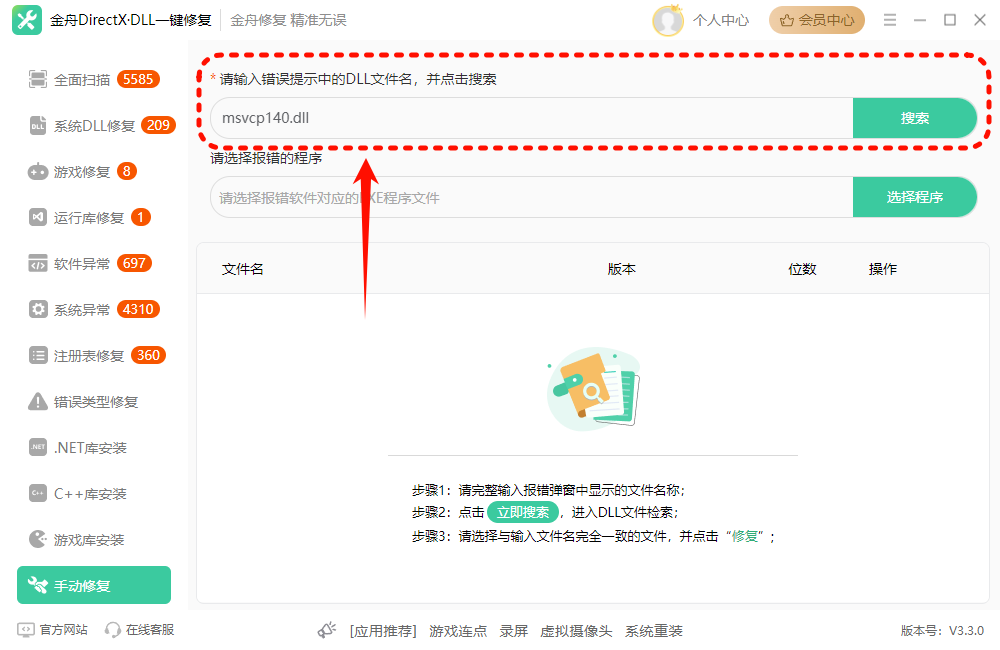Click the user avatar icon
Viewport: 1000px width, 650px height.
pos(668,20)
